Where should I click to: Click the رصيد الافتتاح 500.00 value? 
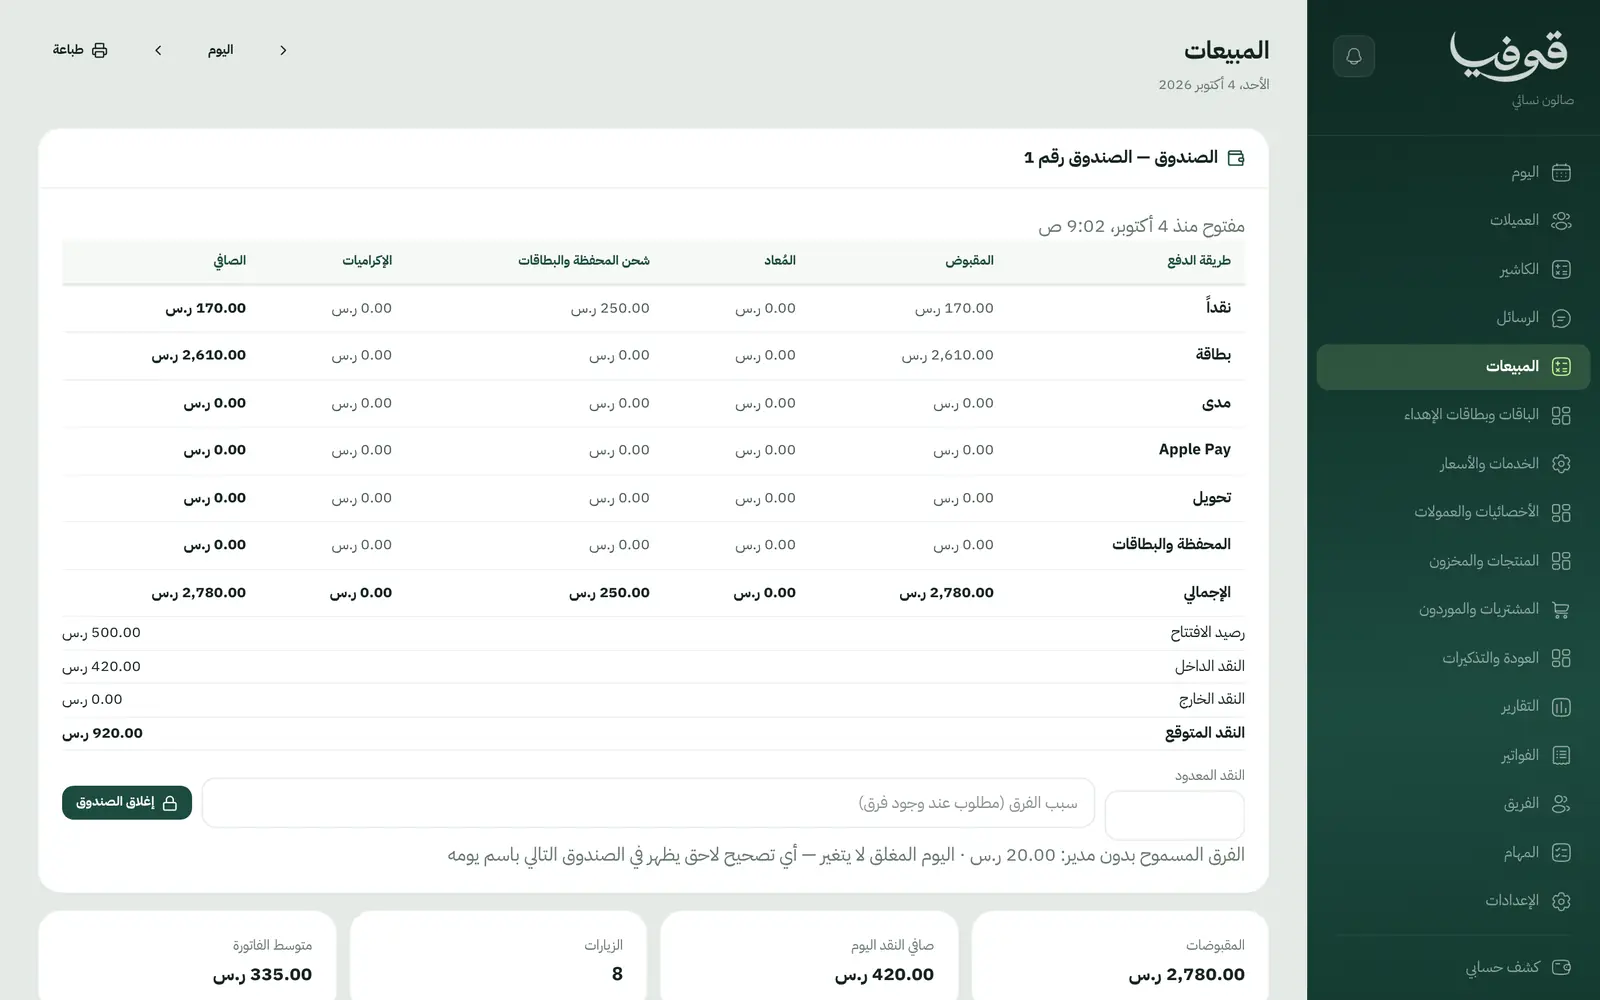101,633
